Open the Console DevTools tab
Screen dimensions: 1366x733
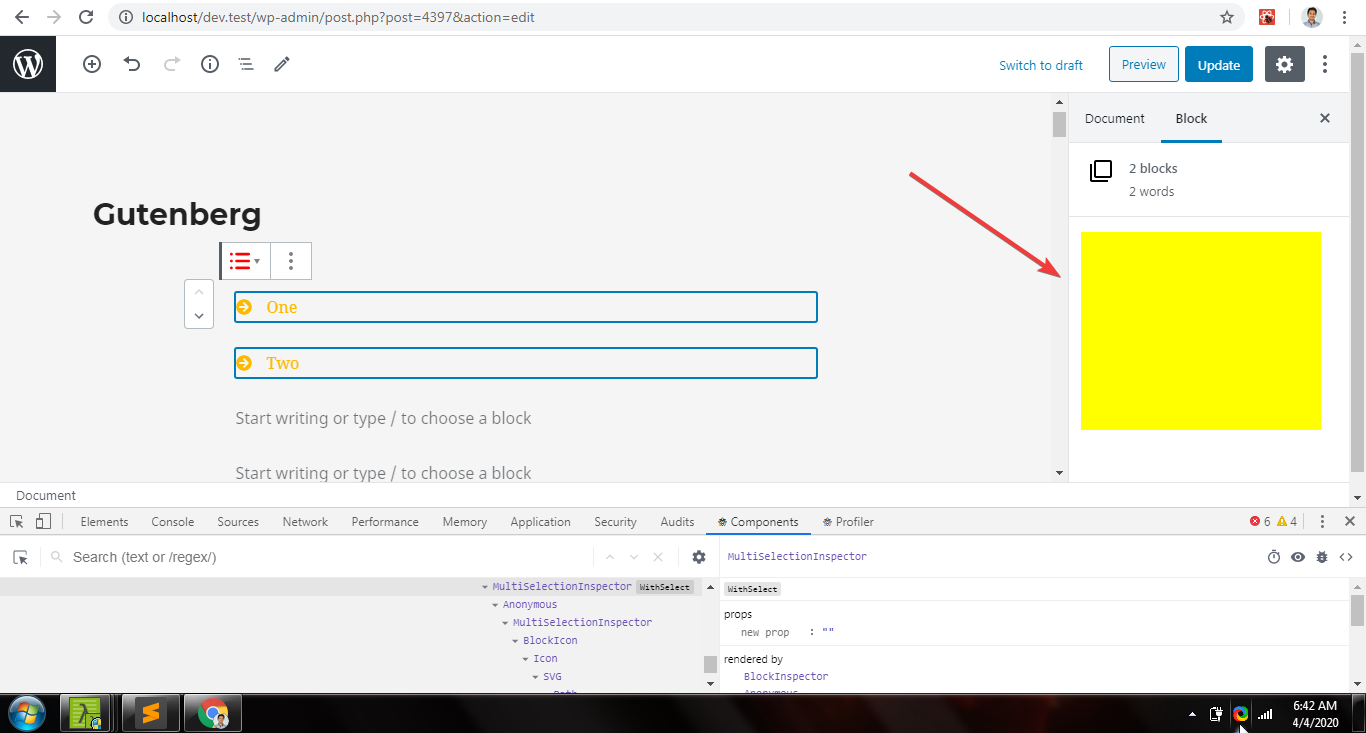pyautogui.click(x=173, y=521)
